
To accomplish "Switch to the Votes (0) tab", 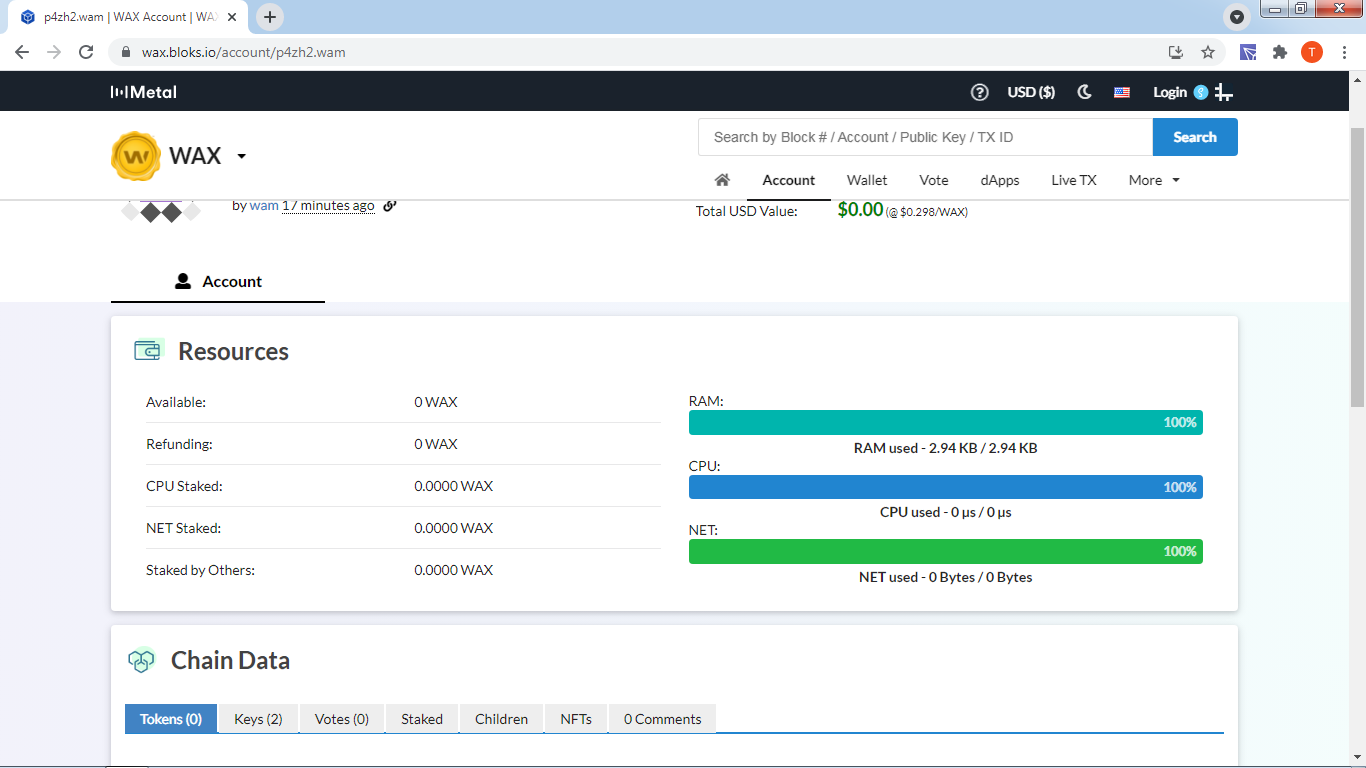I will 342,719.
